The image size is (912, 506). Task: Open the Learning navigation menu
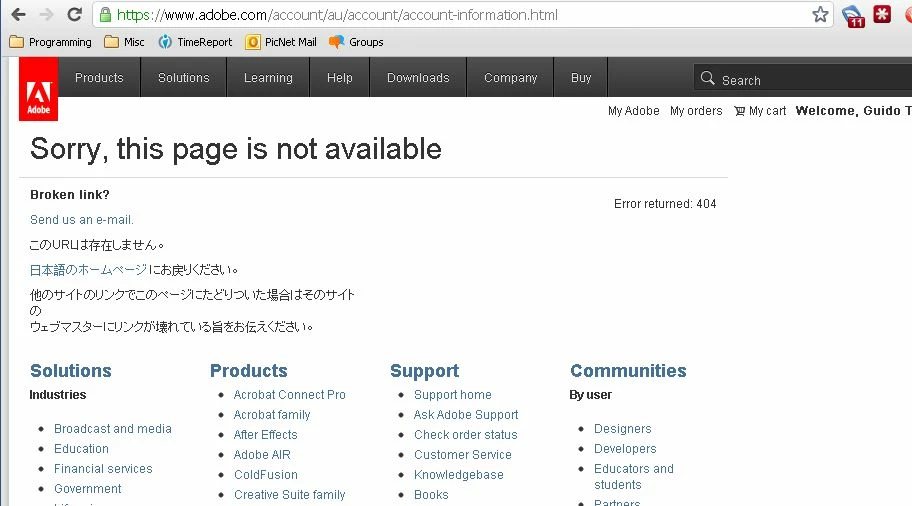268,77
